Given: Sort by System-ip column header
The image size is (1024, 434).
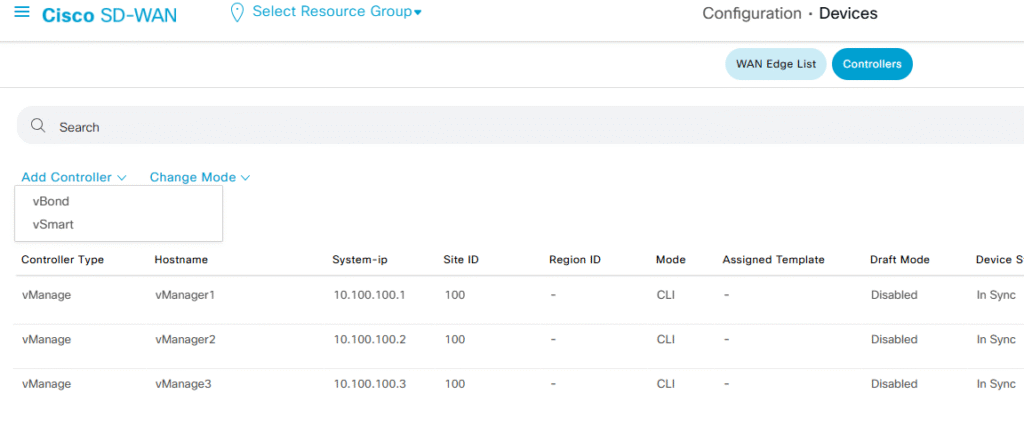Looking at the screenshot, I should (360, 260).
